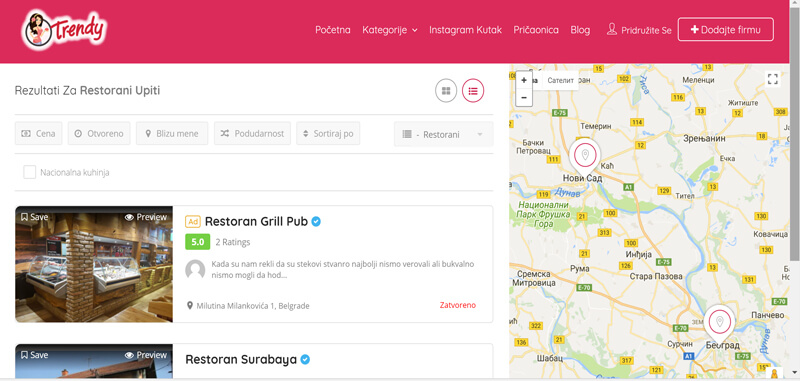Screen dimensions: 800x381
Task: Click the Панчево label on map
Action: tap(767, 315)
